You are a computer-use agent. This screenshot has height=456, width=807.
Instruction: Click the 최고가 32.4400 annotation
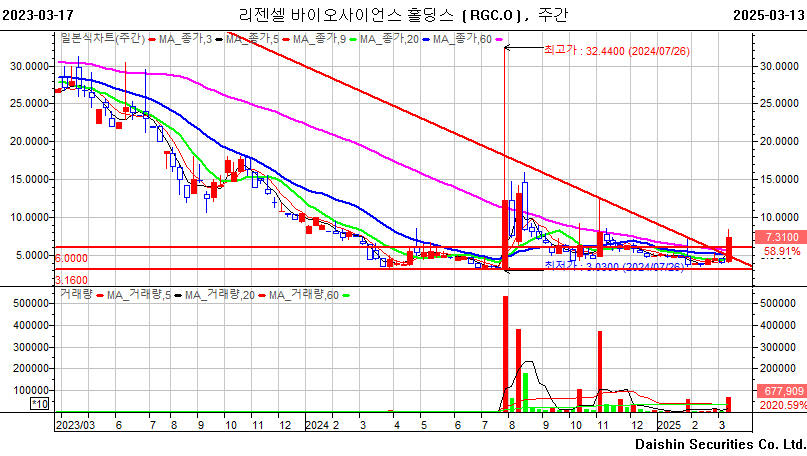click(617, 51)
